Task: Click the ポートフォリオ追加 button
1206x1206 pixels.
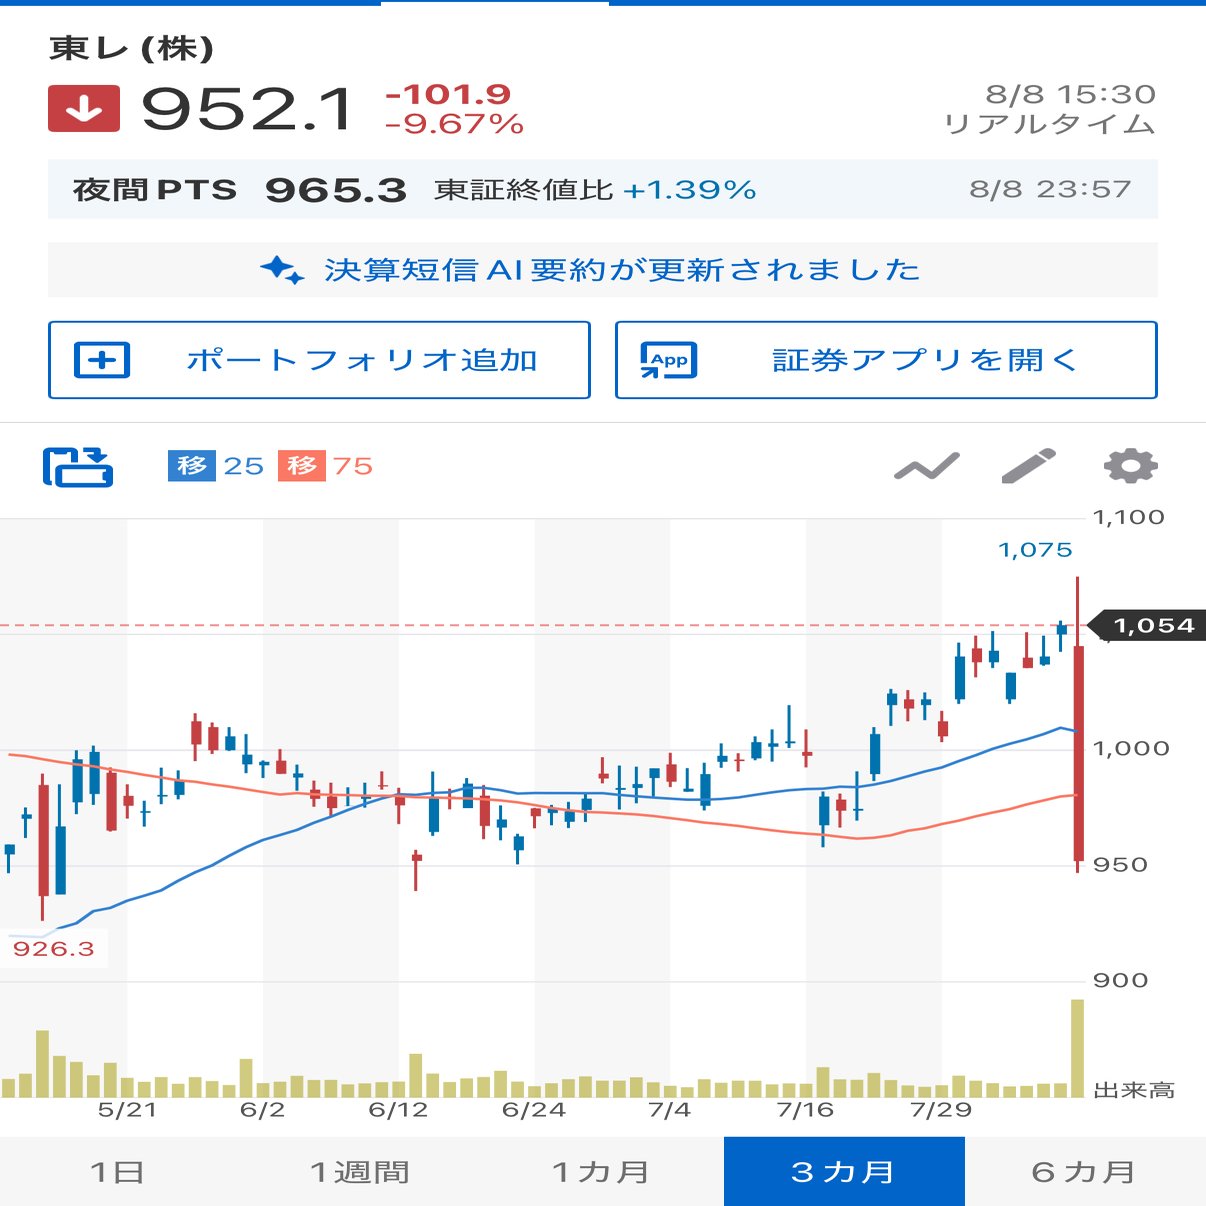Action: (319, 361)
